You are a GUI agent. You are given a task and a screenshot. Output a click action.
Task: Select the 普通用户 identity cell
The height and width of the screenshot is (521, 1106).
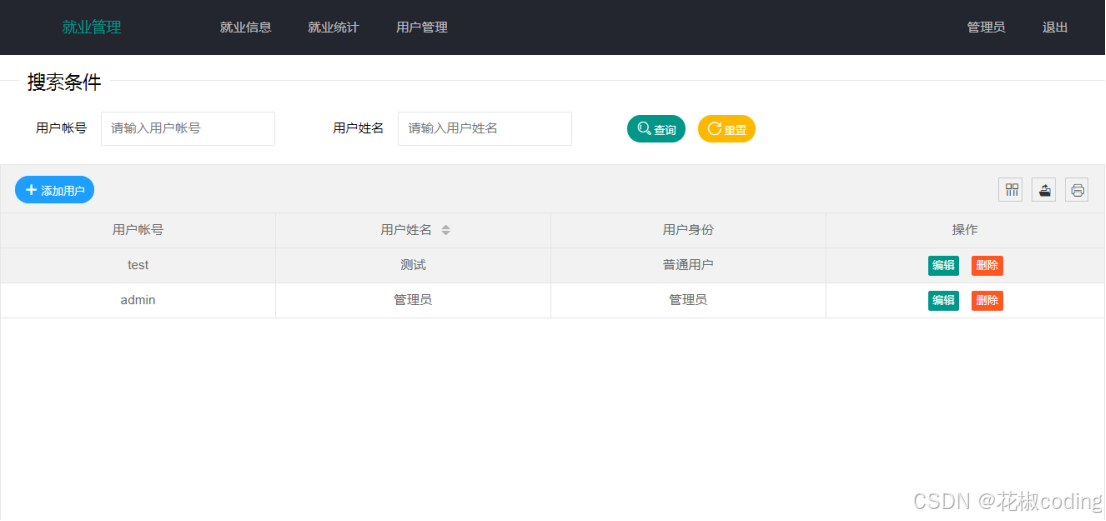click(x=688, y=265)
